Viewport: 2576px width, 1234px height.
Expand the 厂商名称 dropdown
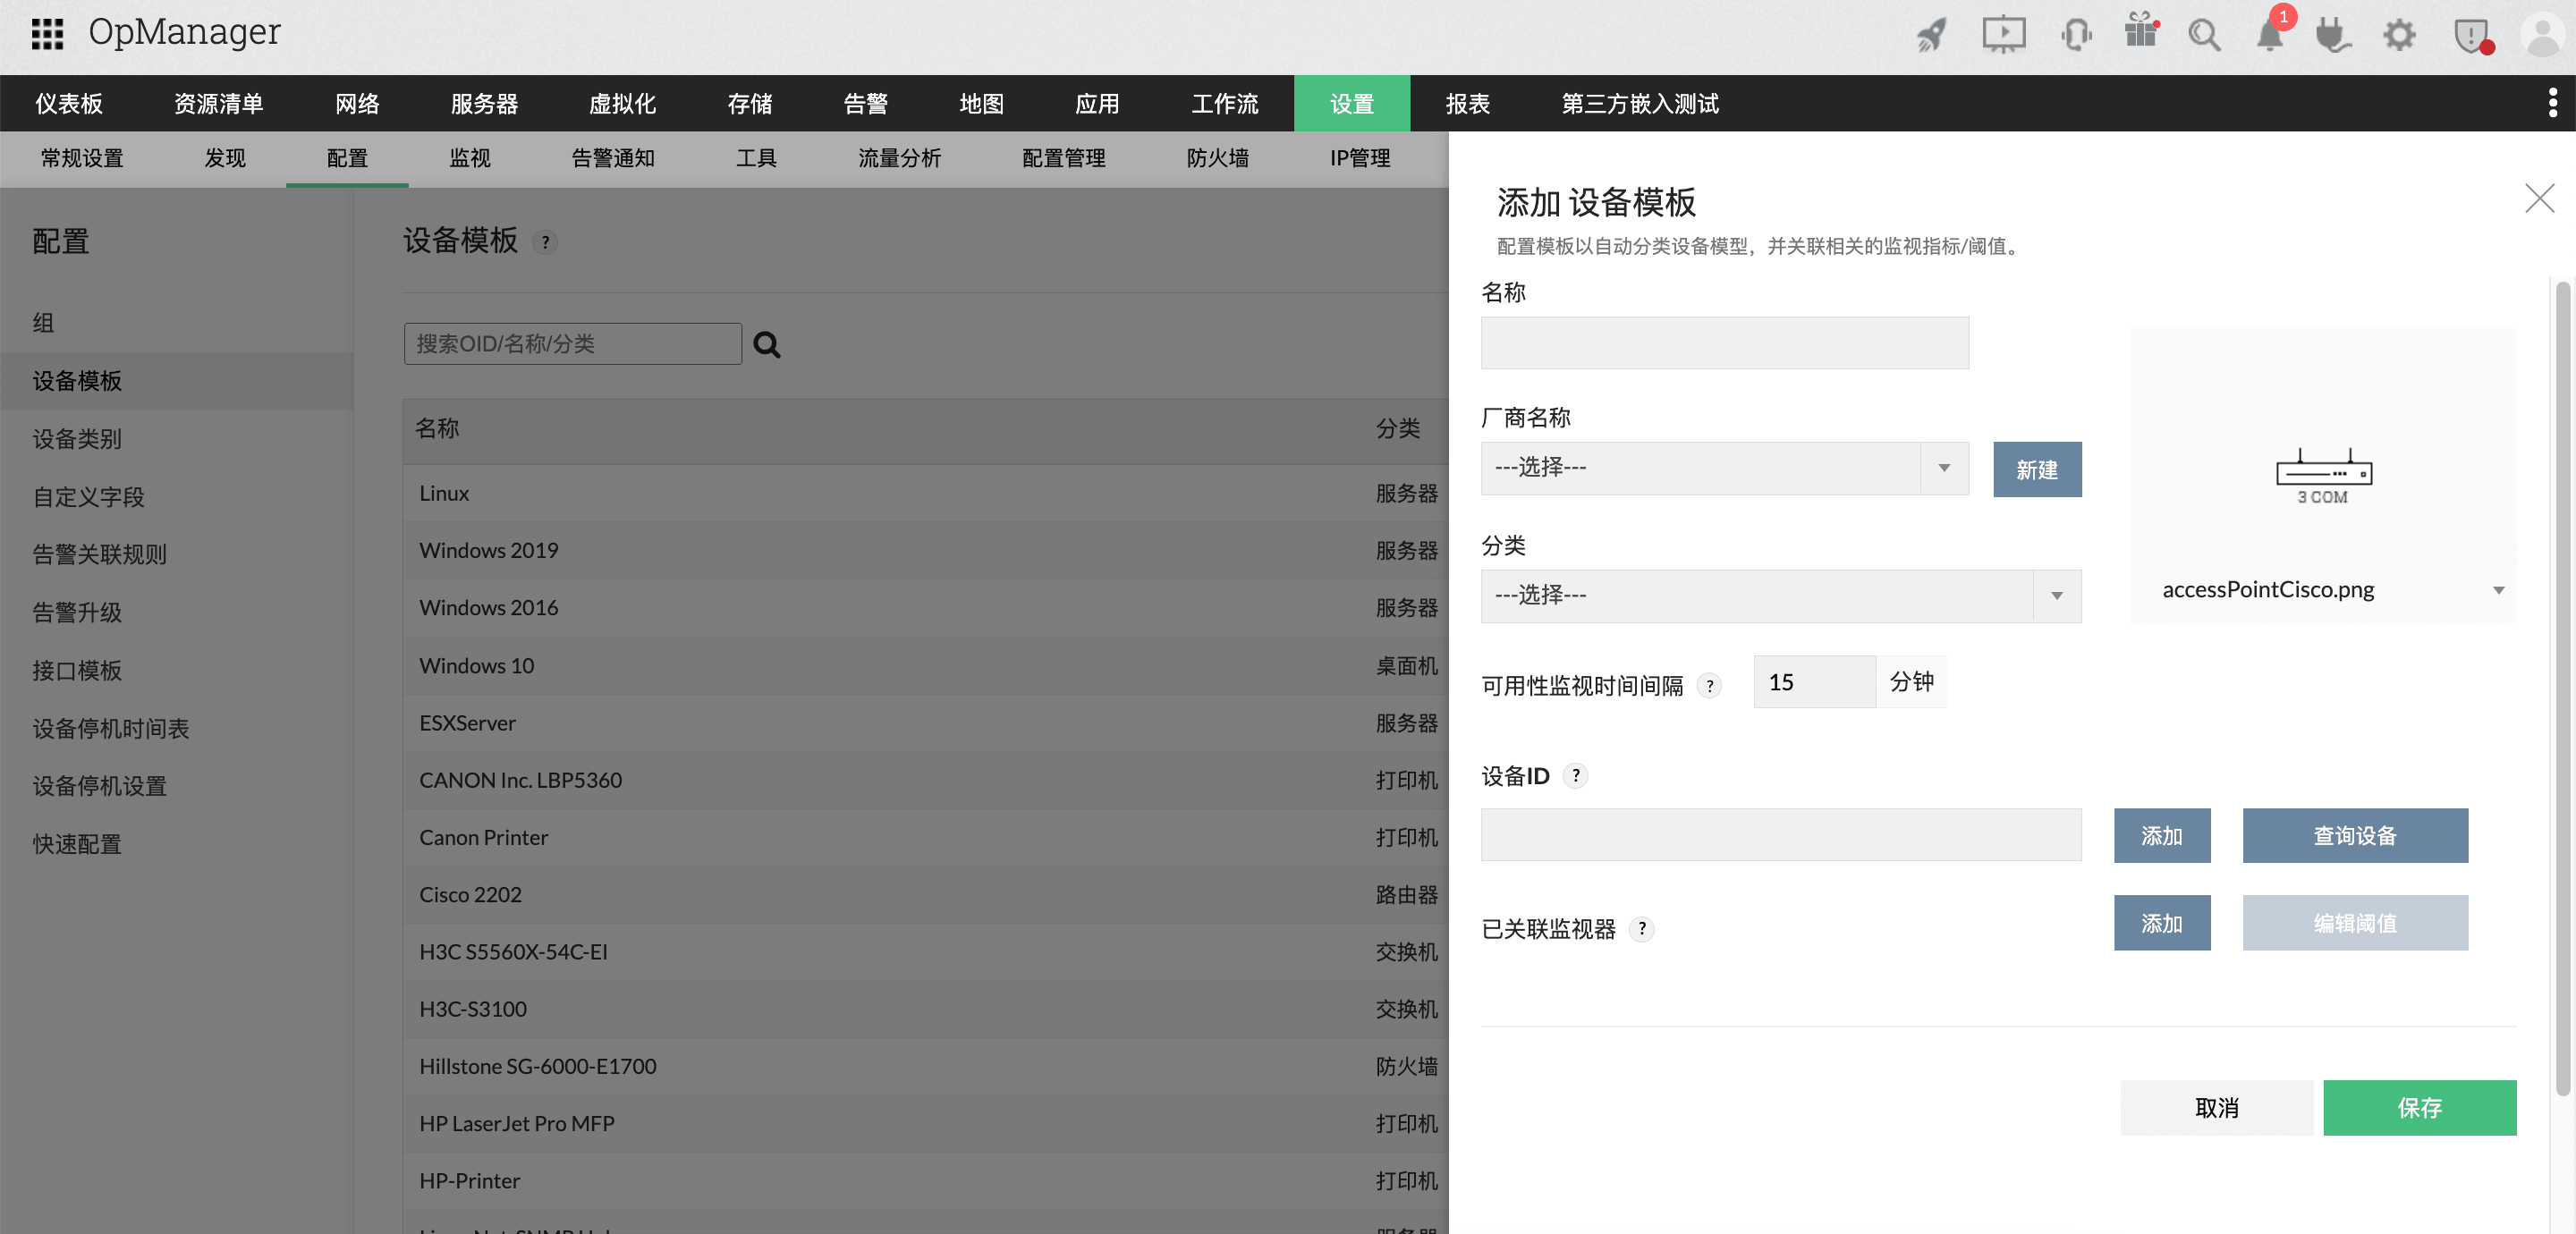point(1943,468)
